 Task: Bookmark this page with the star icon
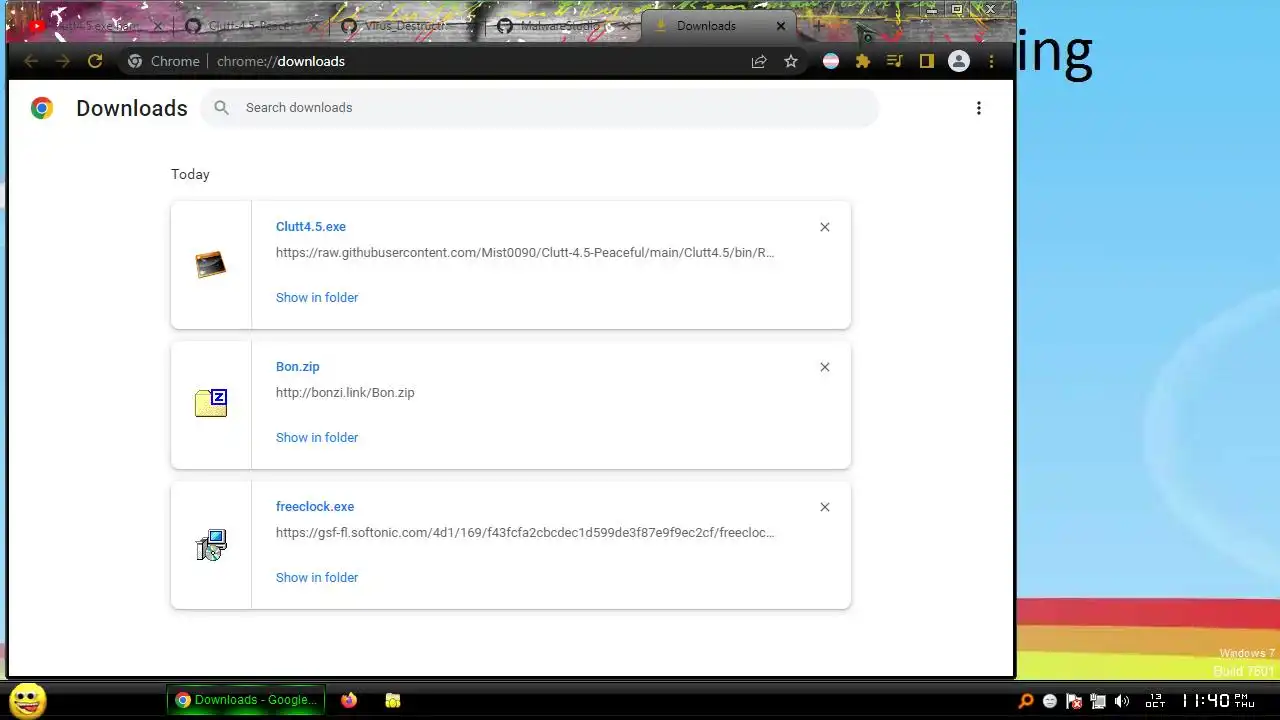pyautogui.click(x=791, y=61)
